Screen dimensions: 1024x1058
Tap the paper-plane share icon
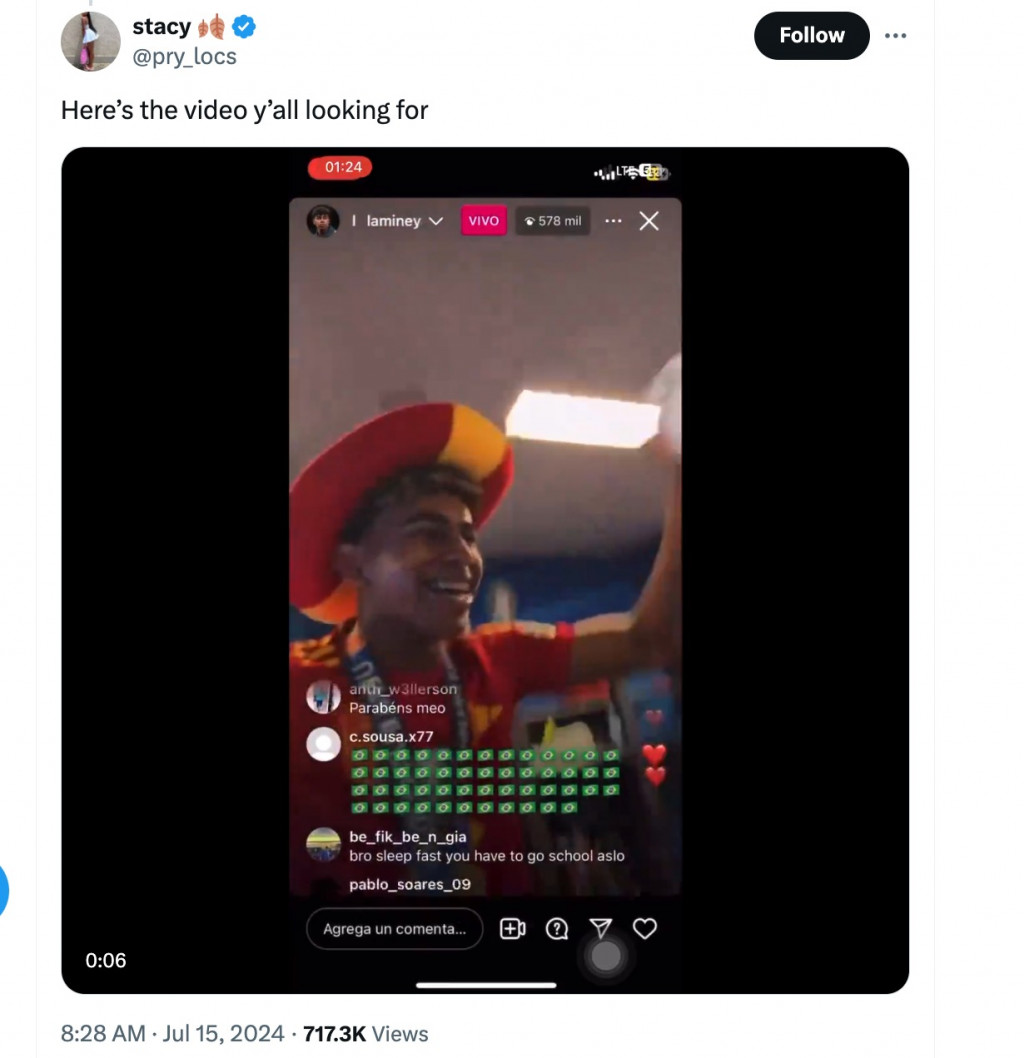click(600, 929)
